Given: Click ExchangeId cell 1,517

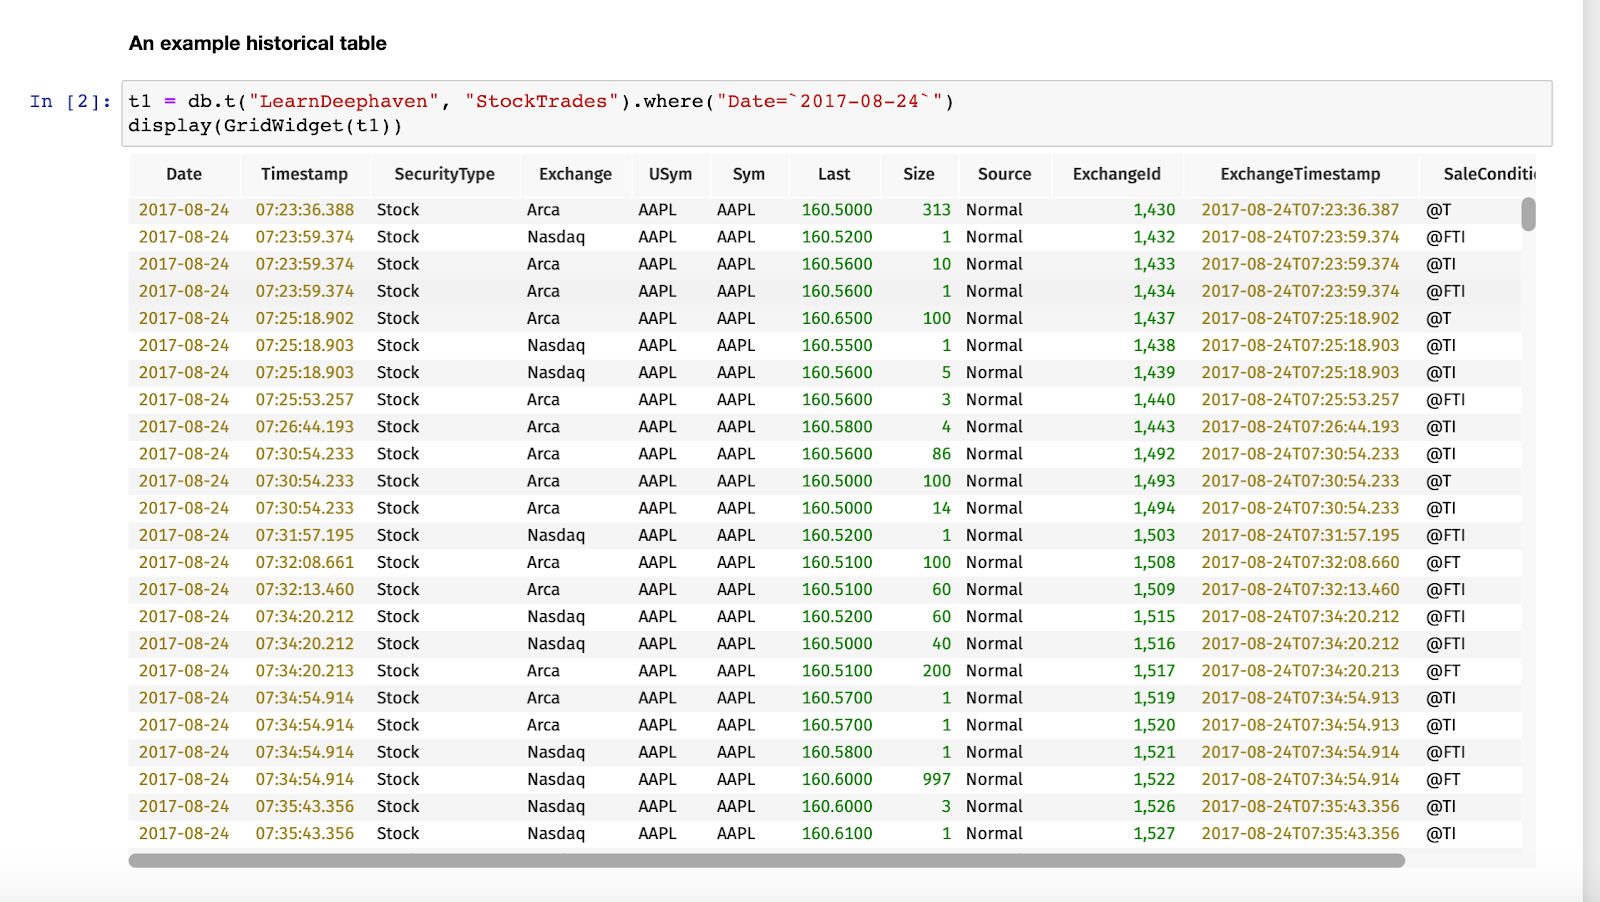Looking at the screenshot, I should (x=1154, y=671).
